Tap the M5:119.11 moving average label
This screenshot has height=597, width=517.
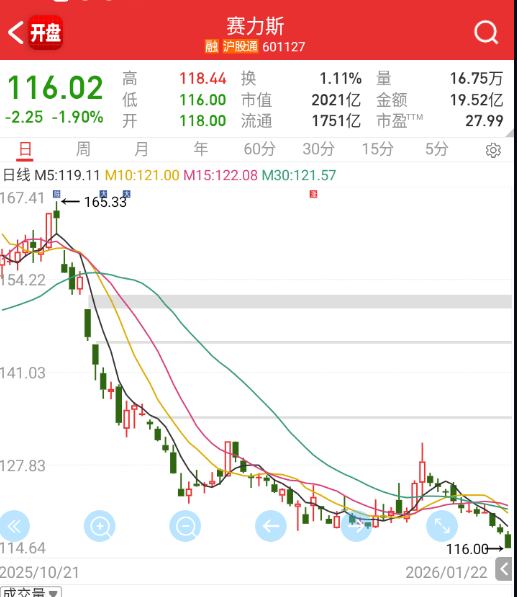[67, 175]
